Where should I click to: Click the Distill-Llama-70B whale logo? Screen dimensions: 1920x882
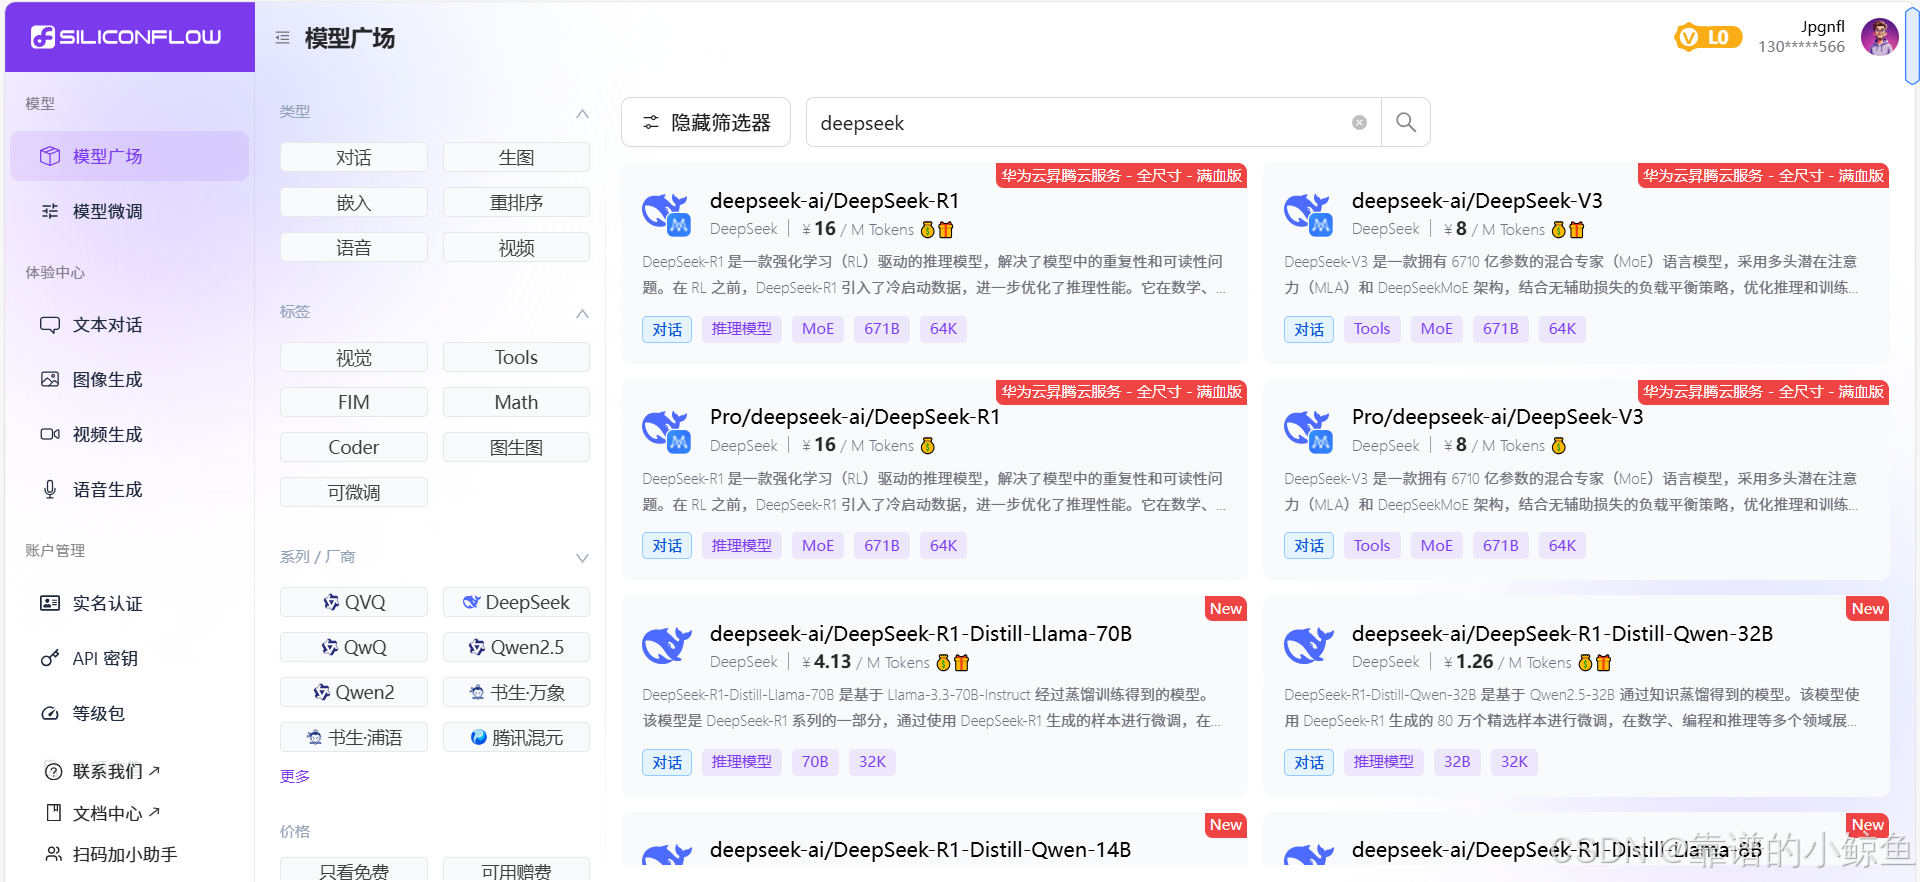[666, 646]
